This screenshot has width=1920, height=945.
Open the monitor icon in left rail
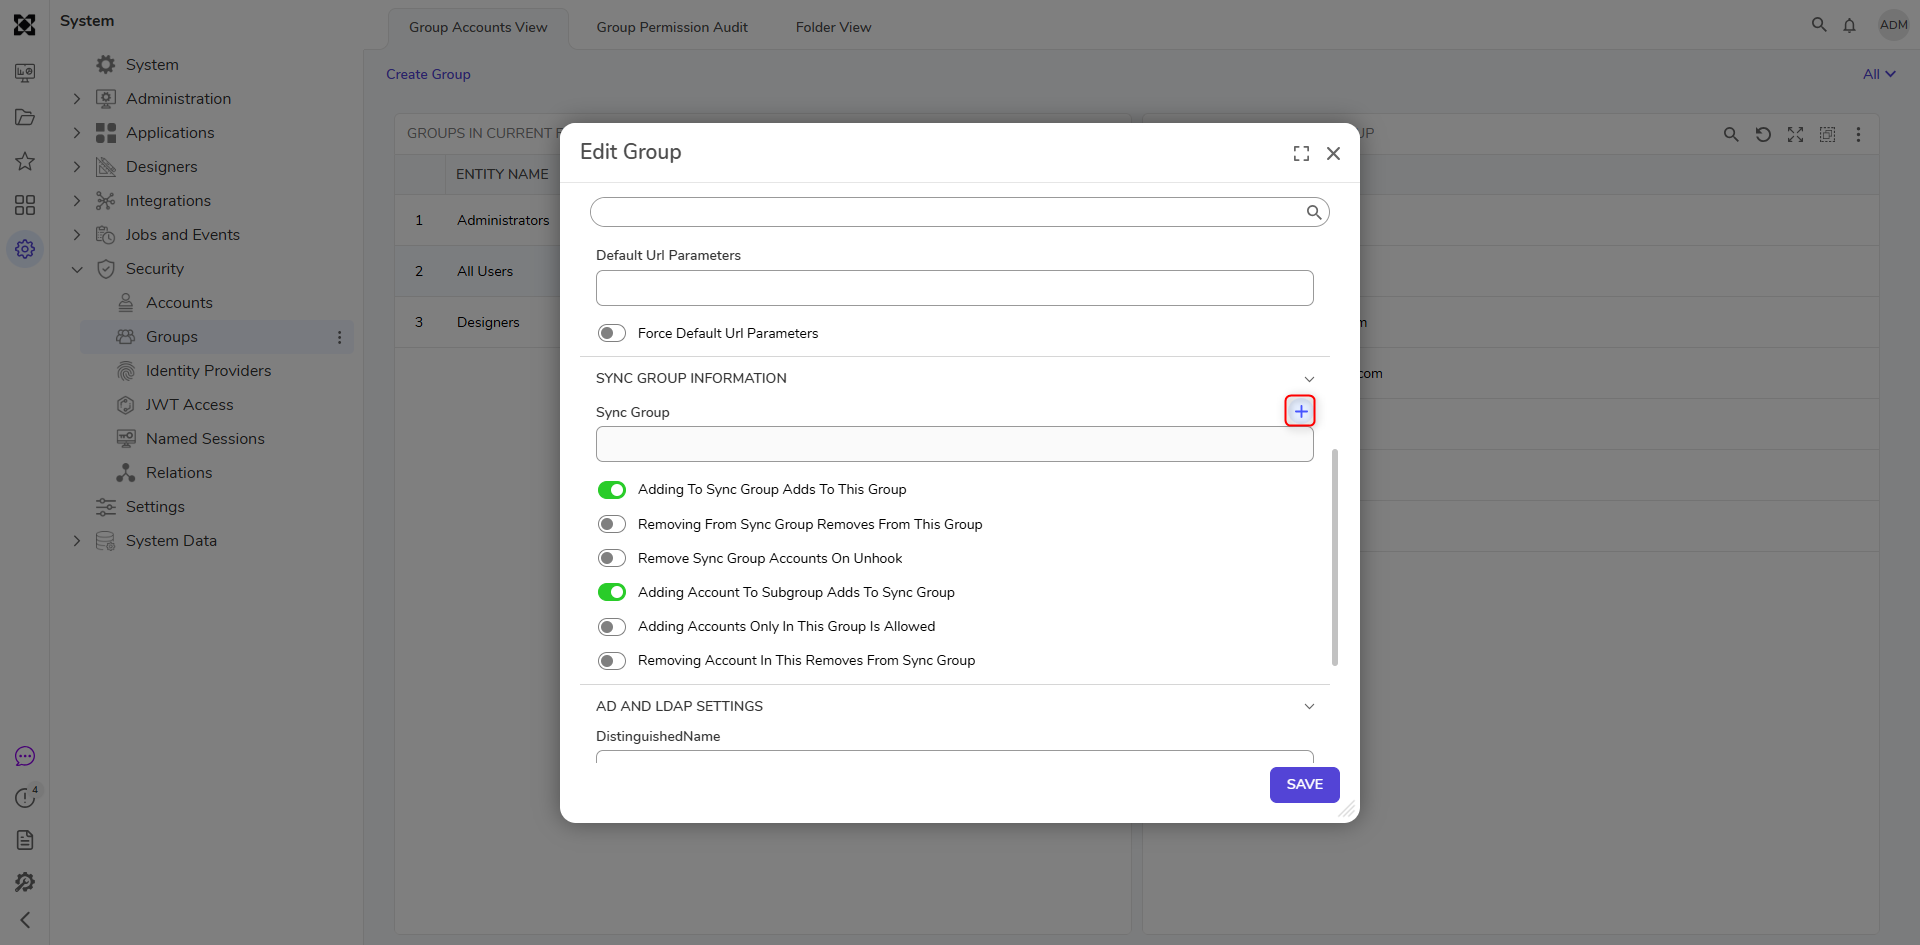25,73
